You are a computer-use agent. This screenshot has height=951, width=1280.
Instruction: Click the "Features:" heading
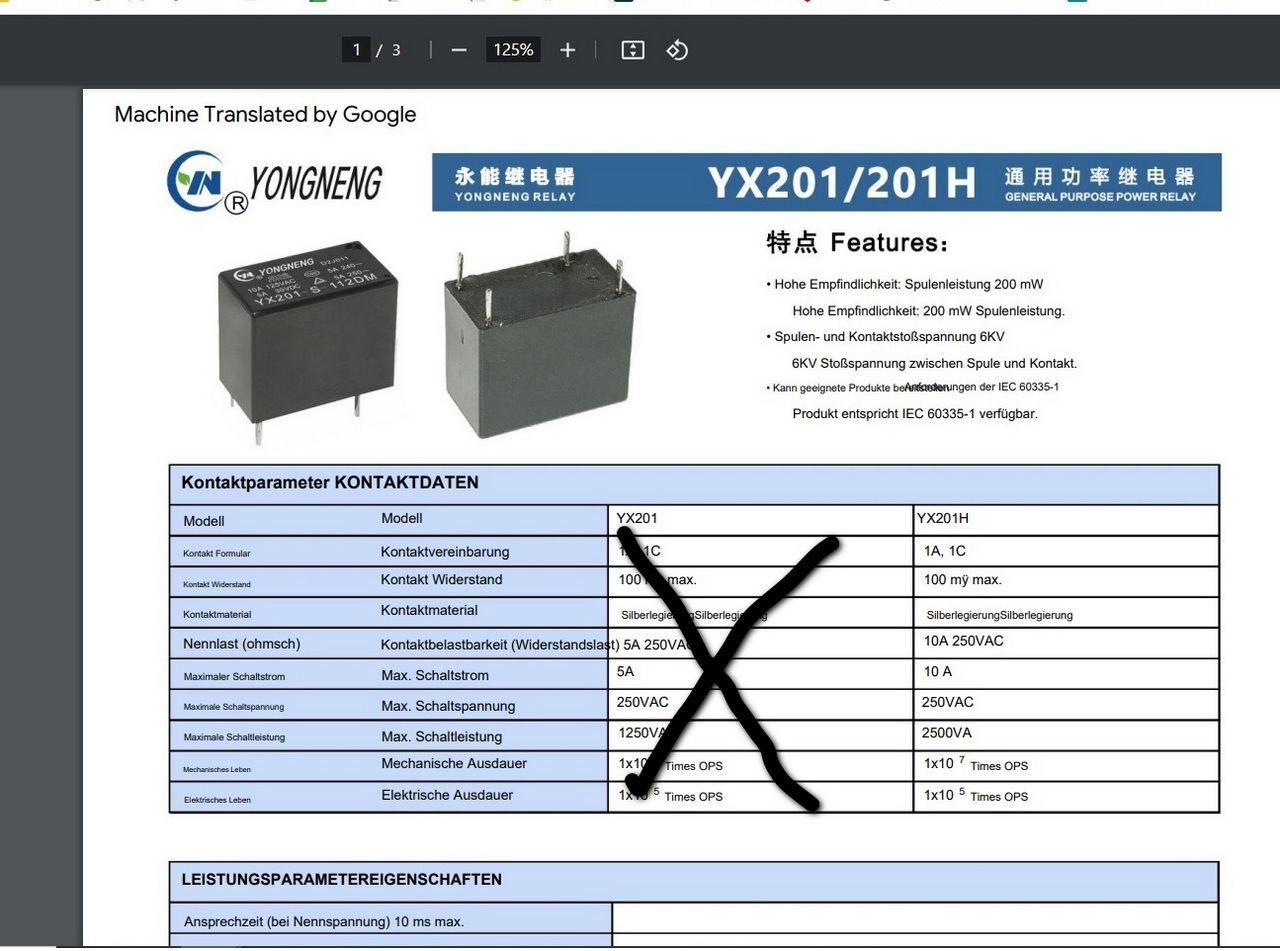[x=888, y=243]
